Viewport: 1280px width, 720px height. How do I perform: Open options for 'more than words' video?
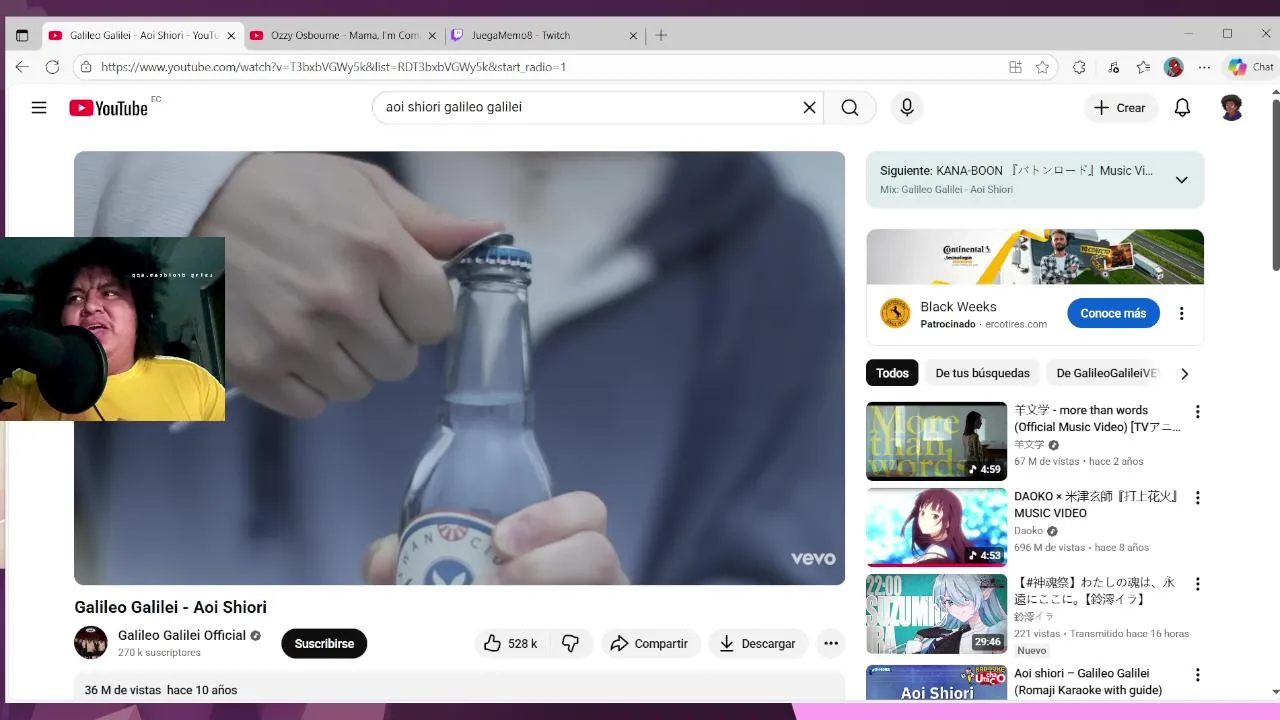(x=1197, y=412)
